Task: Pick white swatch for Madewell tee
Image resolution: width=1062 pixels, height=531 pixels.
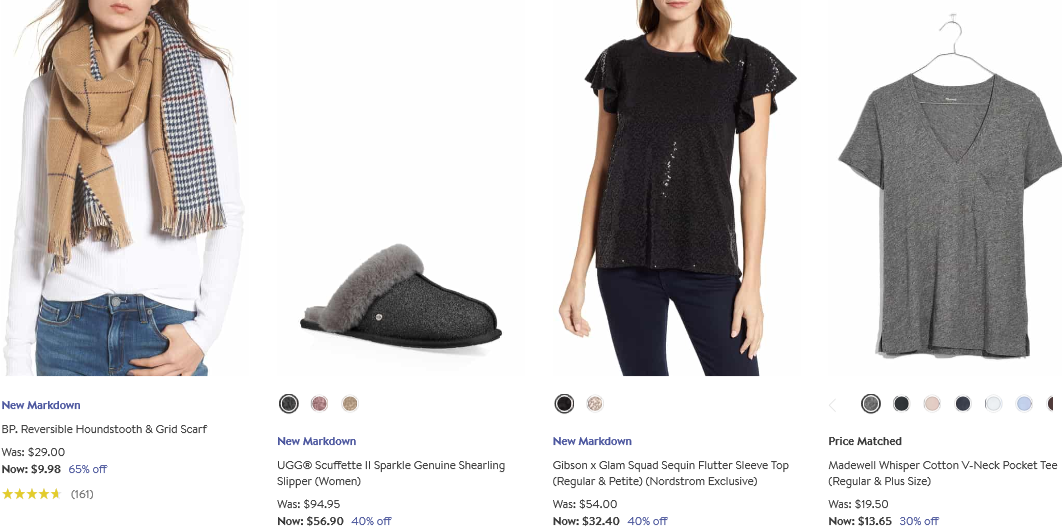Action: click(993, 404)
